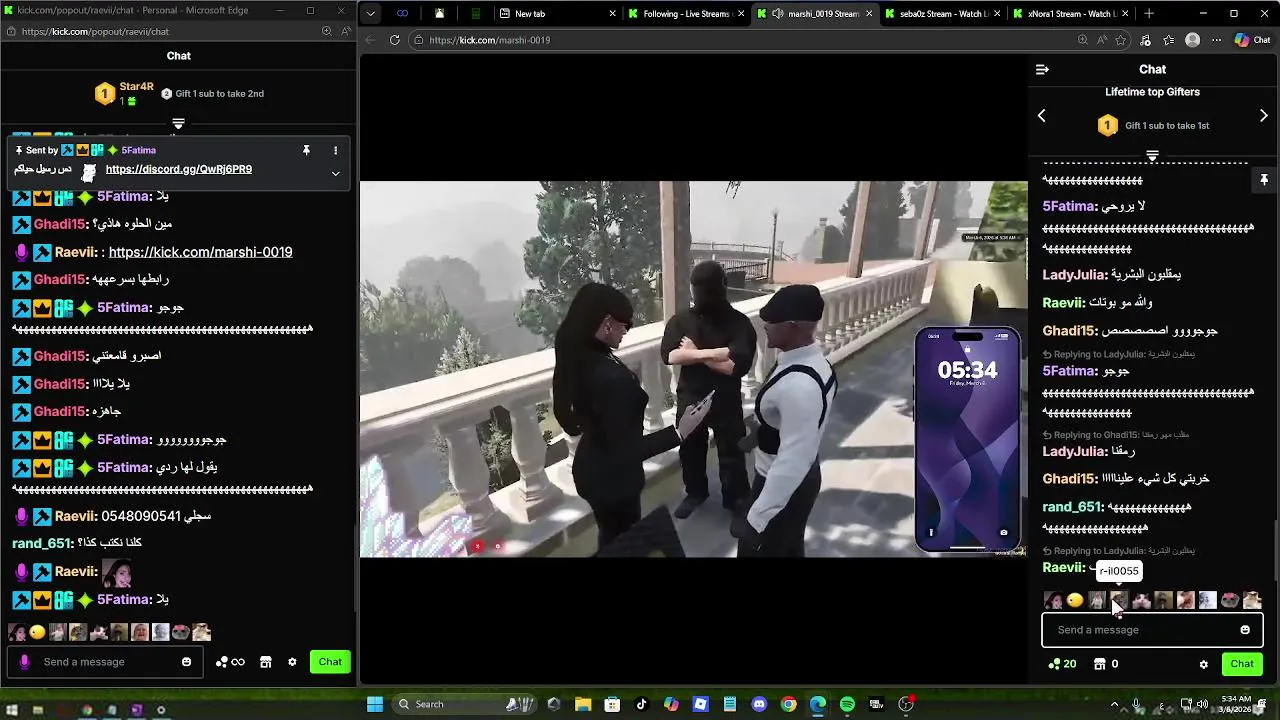This screenshot has width=1280, height=720.
Task: Click the channel points icon in popout chat
Action: click(x=222, y=662)
